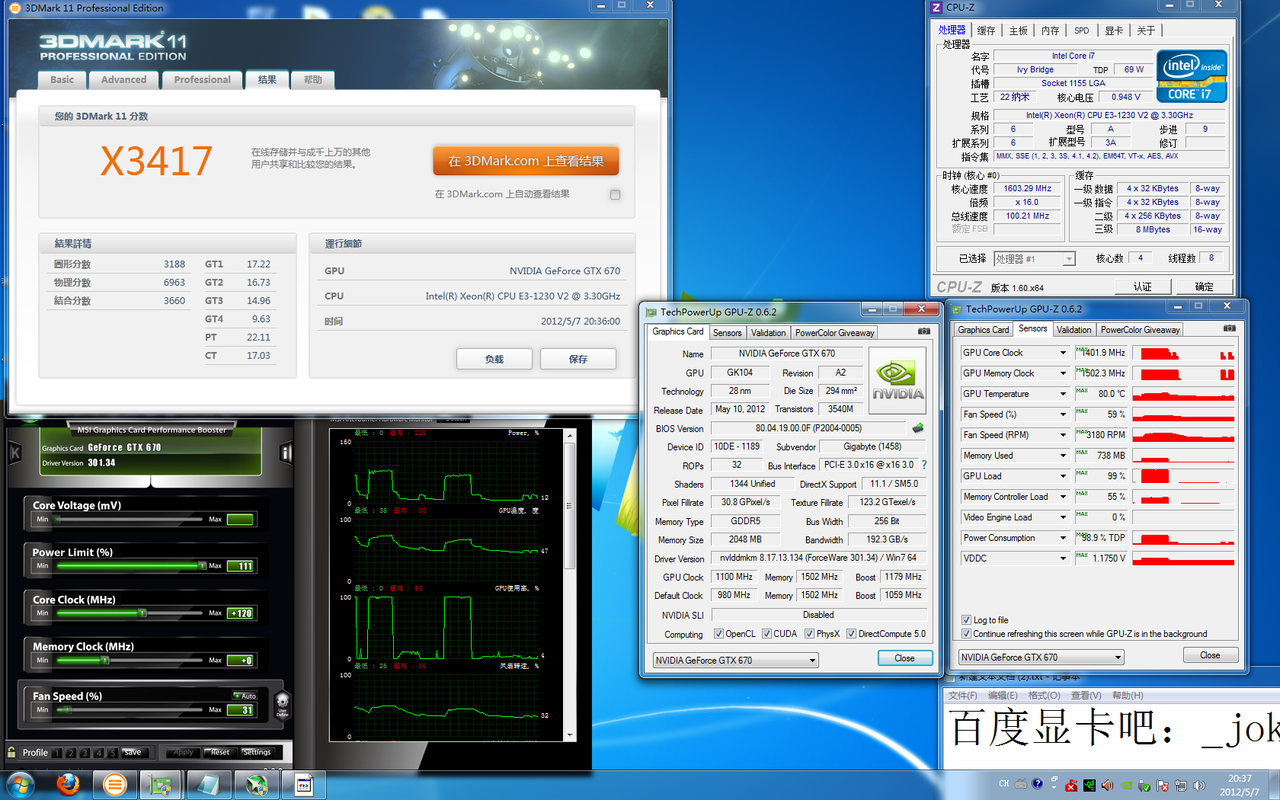Image resolution: width=1280 pixels, height=800 pixels.
Task: Open Power Consumption sensor dropdown
Action: [x=1063, y=538]
